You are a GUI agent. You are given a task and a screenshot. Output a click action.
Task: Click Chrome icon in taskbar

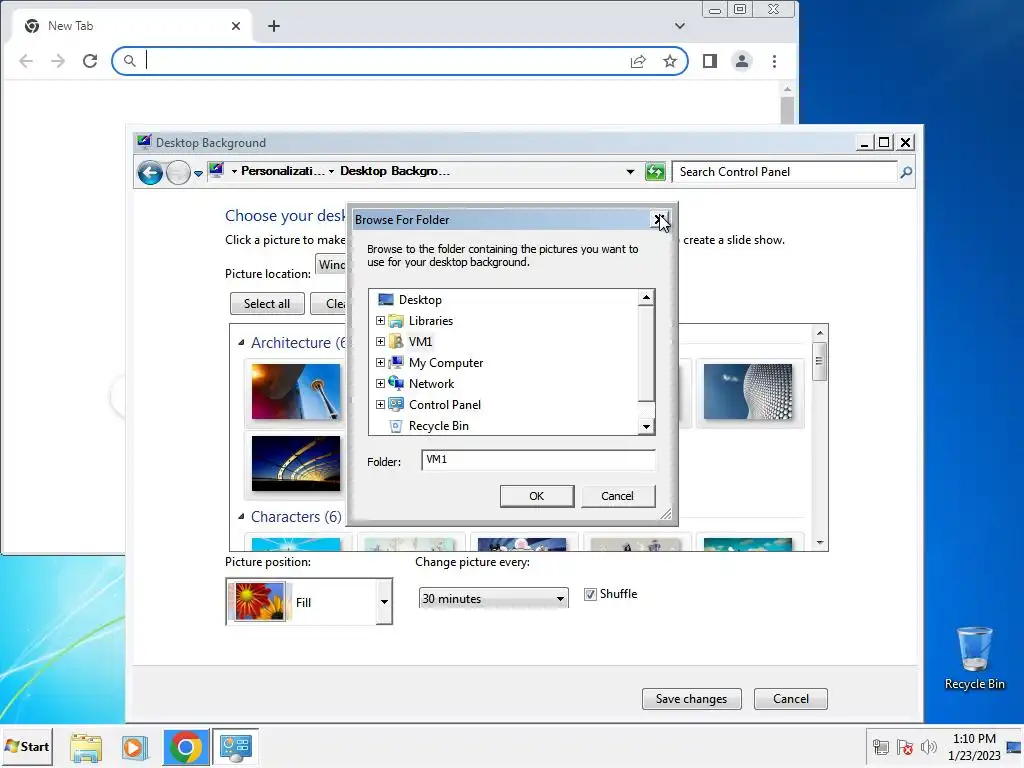pyautogui.click(x=186, y=747)
